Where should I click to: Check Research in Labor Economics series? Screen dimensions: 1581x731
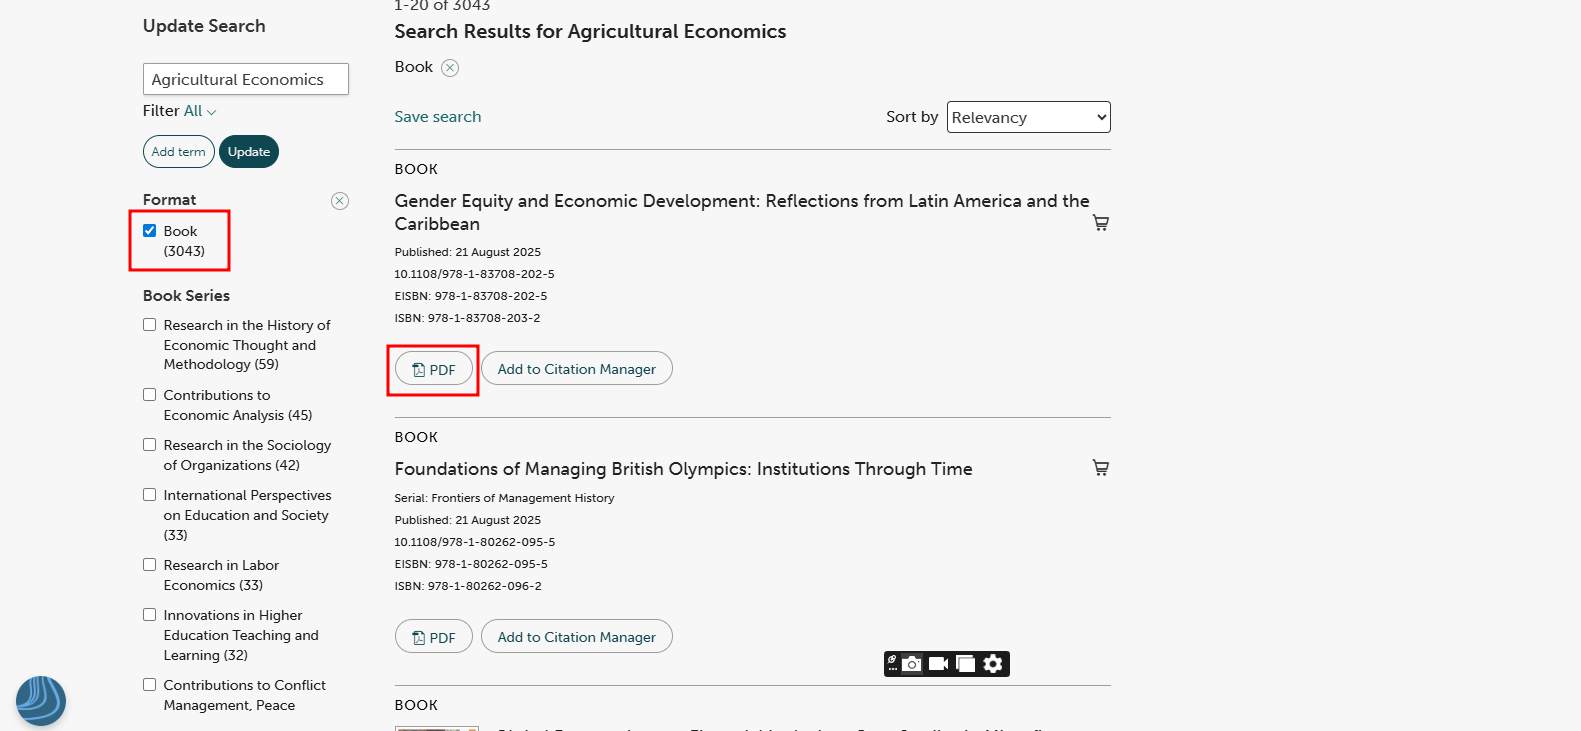tap(150, 565)
